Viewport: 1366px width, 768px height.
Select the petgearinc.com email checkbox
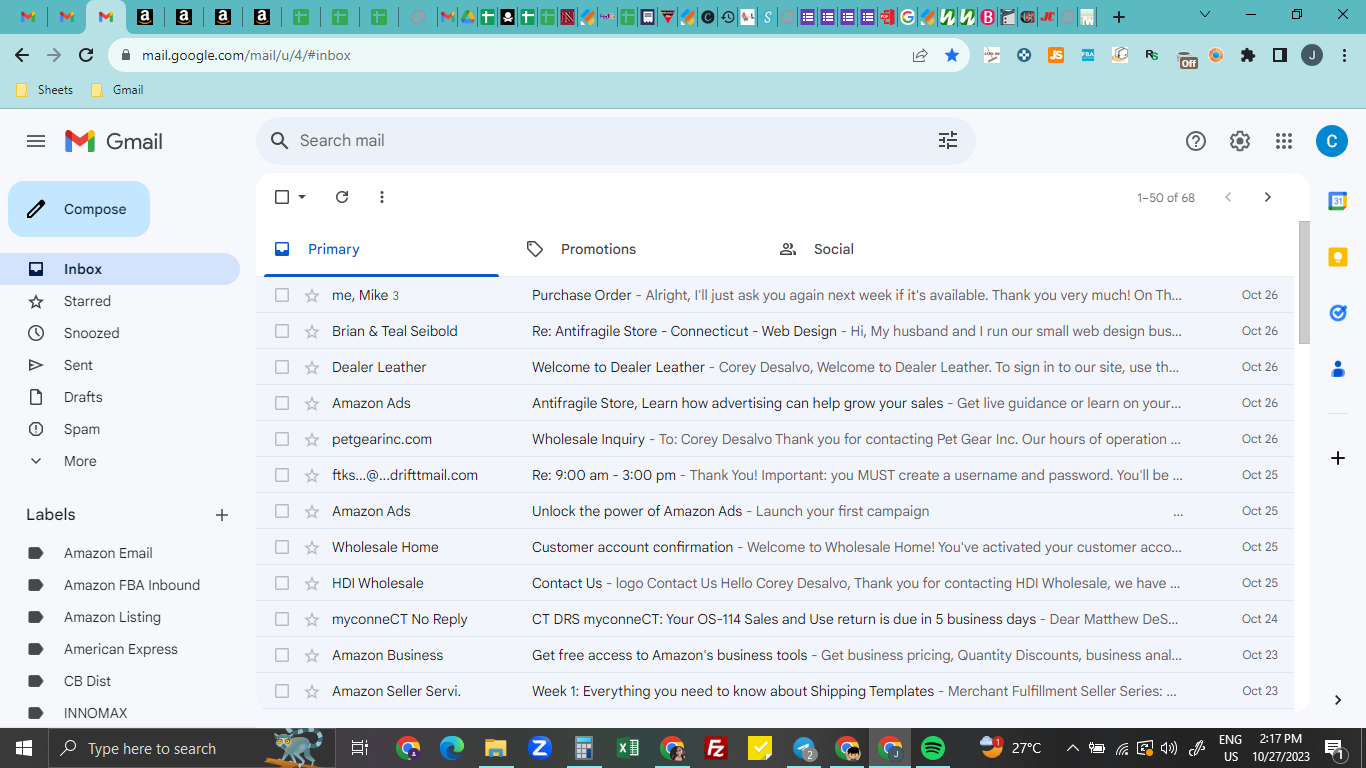282,439
